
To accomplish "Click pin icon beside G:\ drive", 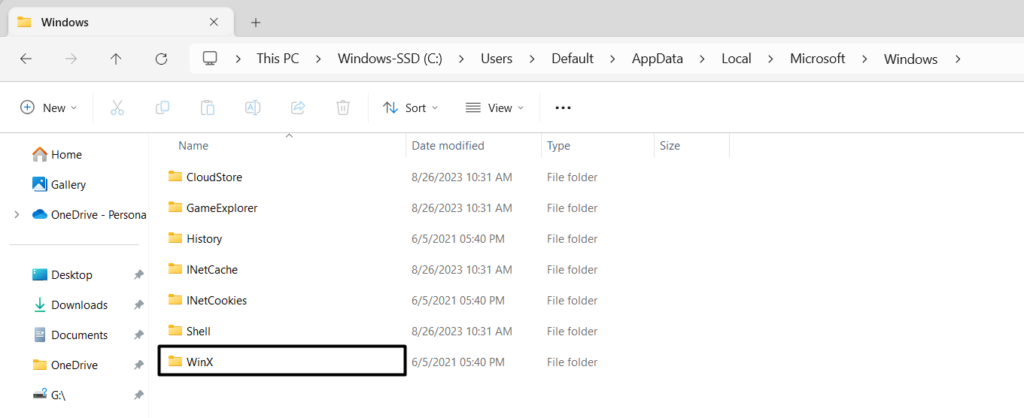I will point(138,395).
